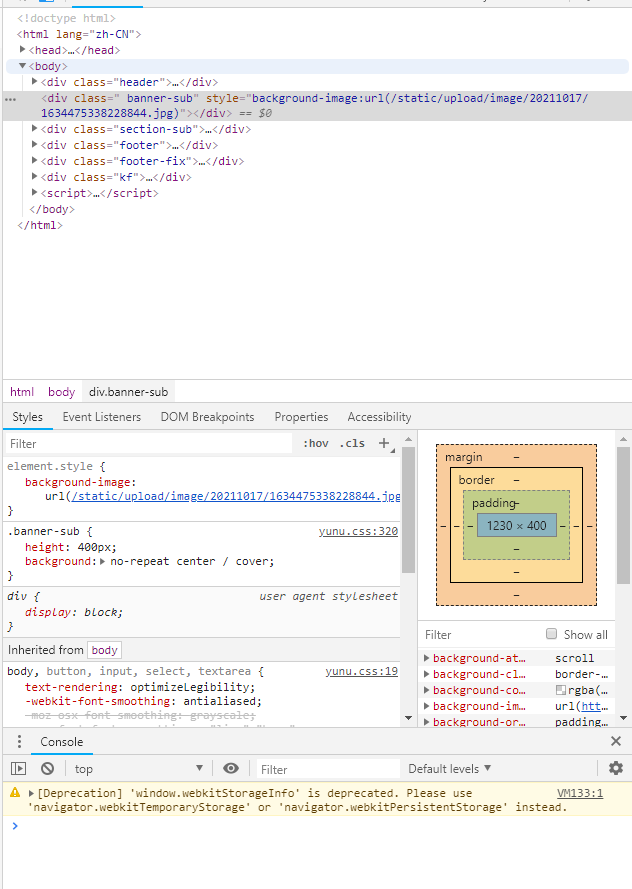The height and width of the screenshot is (889, 632).
Task: Click the Styles pane scroll down arrow
Action: [408, 718]
